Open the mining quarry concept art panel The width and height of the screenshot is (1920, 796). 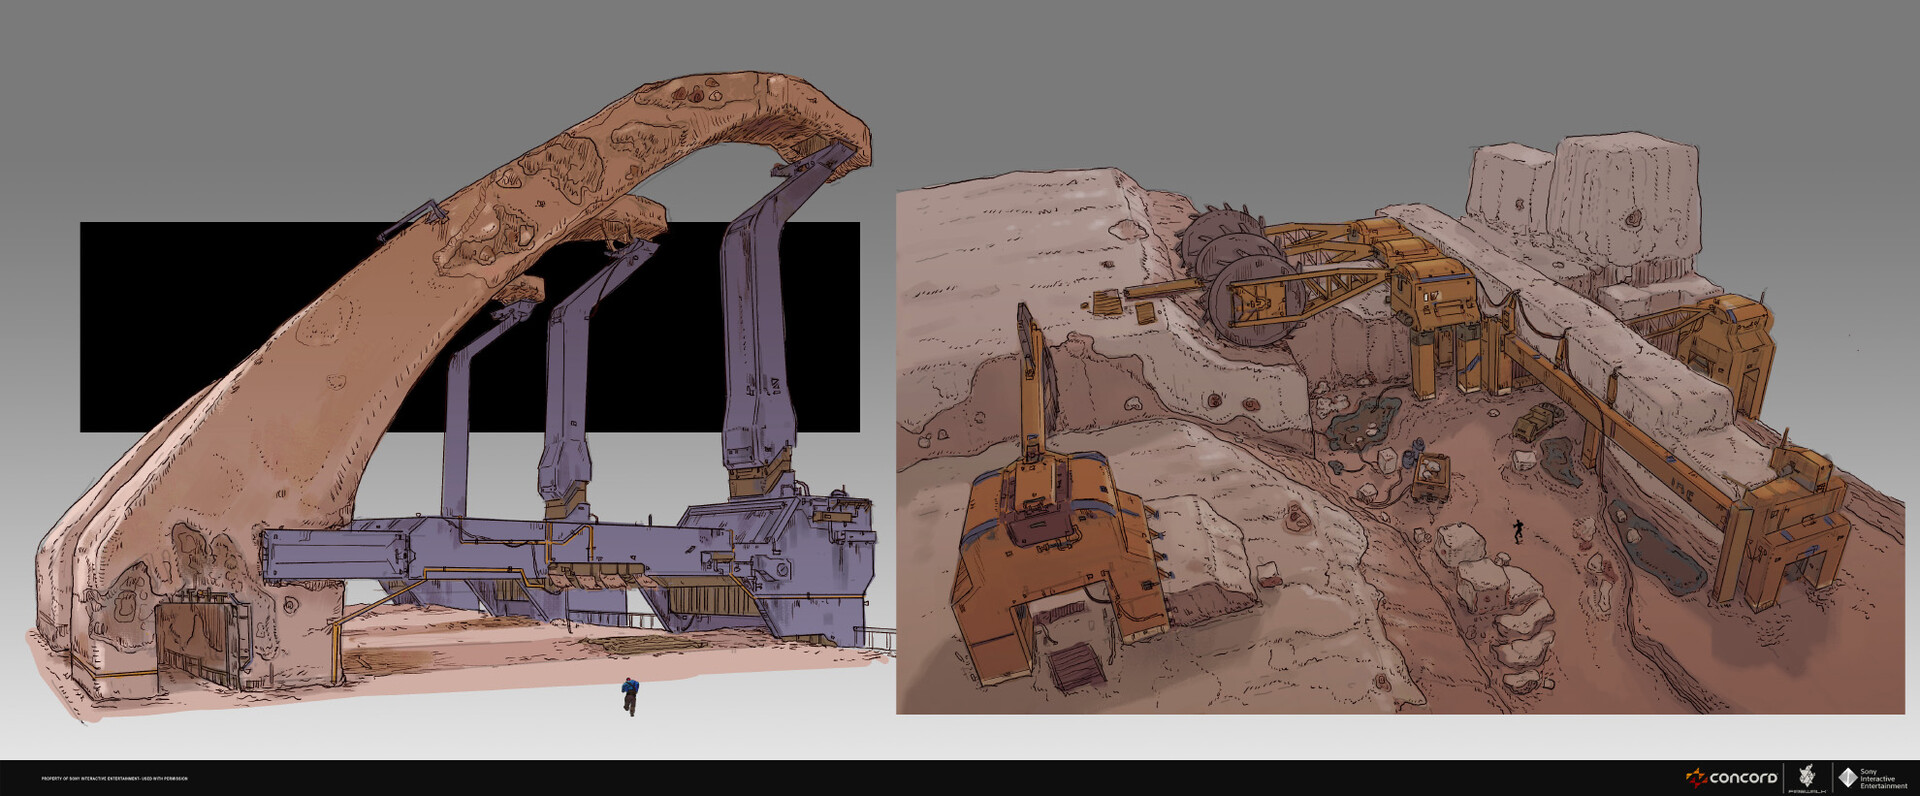[1400, 423]
